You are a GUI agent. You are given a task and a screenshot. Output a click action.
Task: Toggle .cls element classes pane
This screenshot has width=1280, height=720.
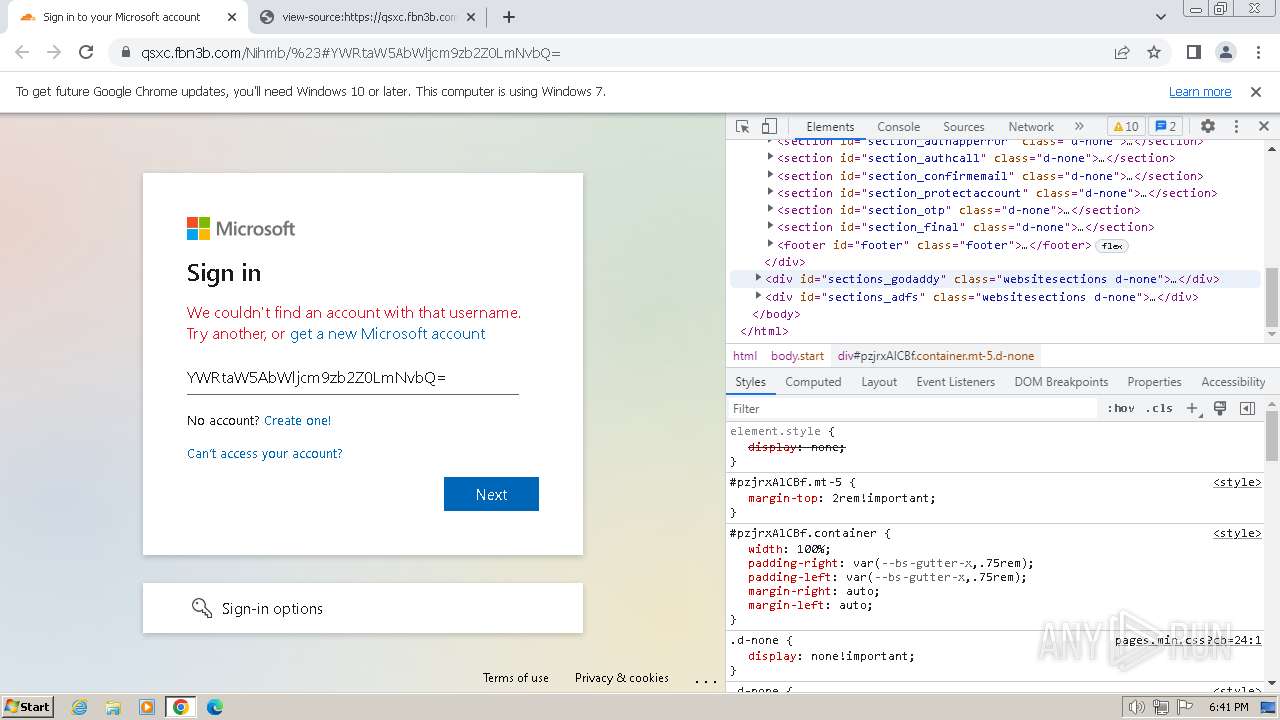(1159, 408)
